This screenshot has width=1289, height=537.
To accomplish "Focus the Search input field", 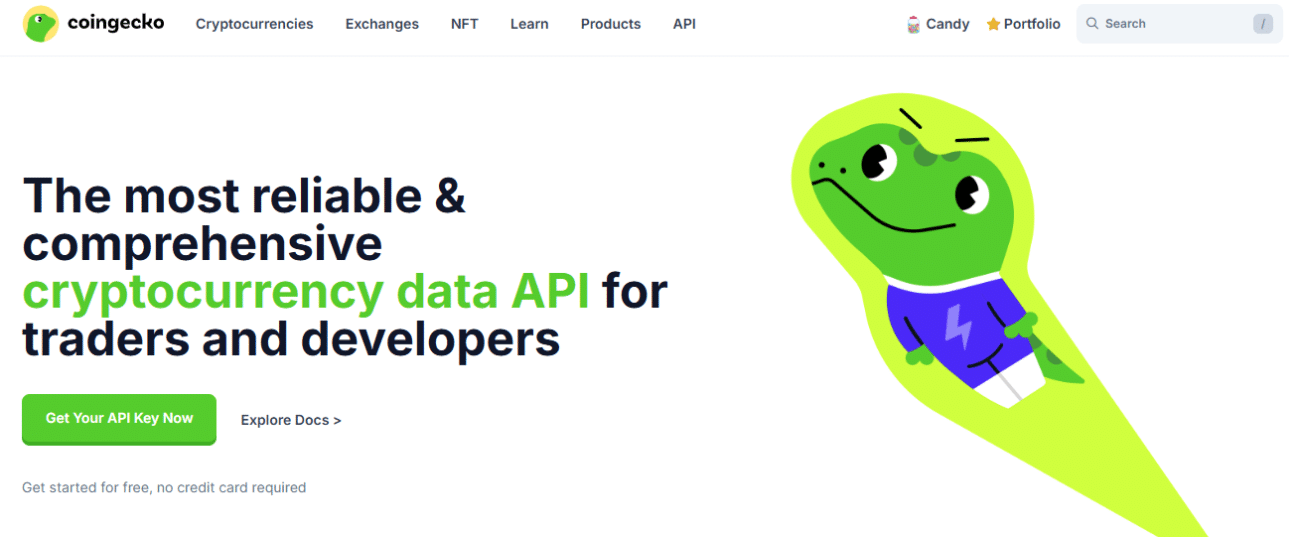I will 1170,23.
